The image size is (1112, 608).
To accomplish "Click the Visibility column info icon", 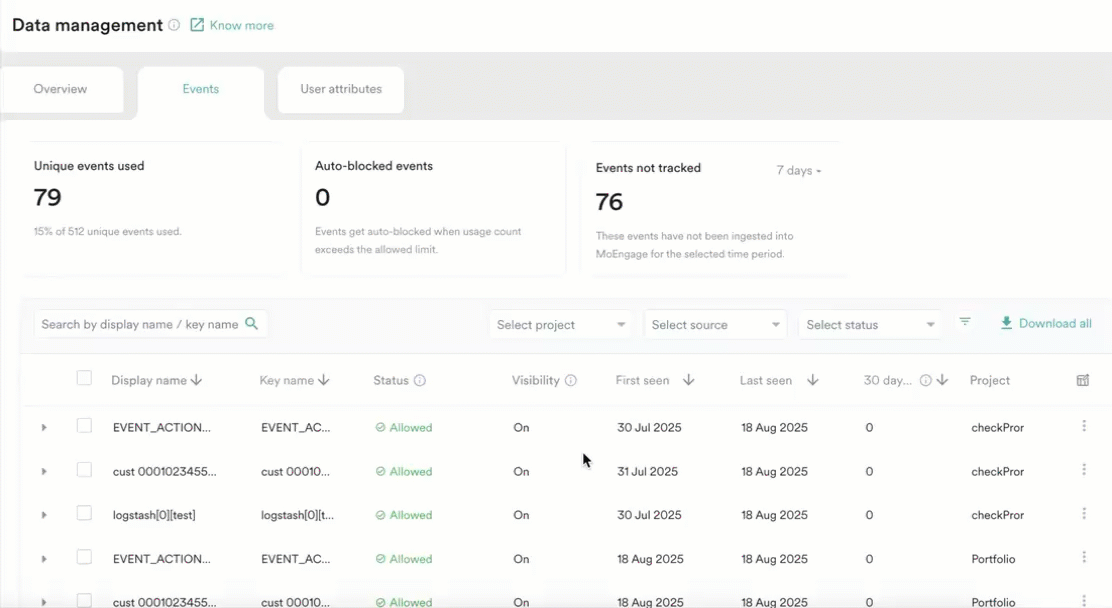I will tap(571, 380).
